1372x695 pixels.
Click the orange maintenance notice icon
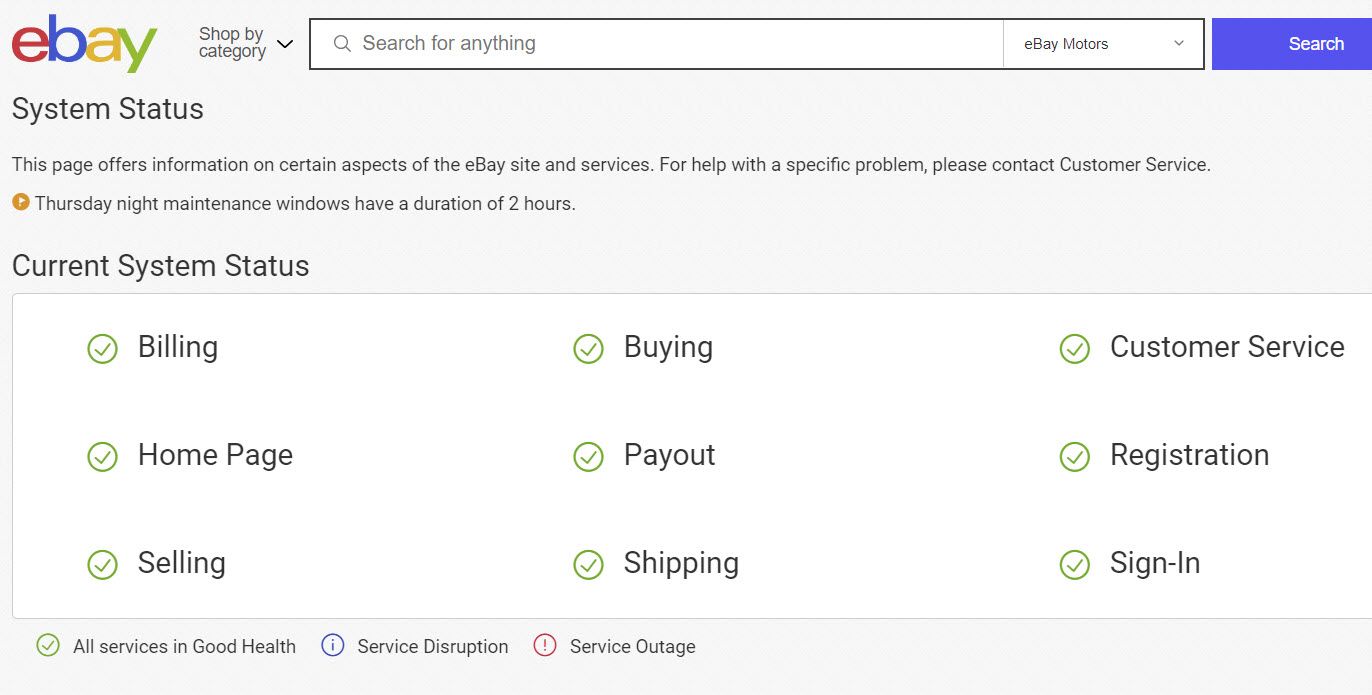(x=21, y=202)
